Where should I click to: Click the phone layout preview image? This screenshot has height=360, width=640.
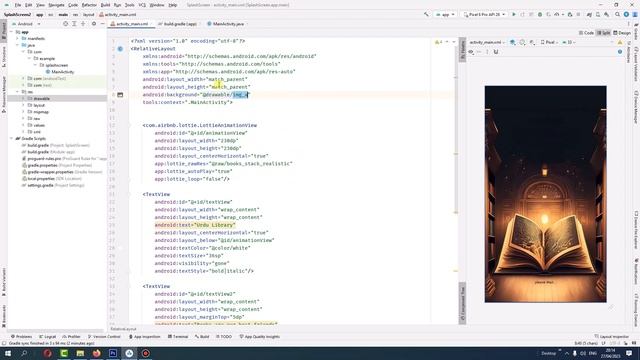coord(545,194)
